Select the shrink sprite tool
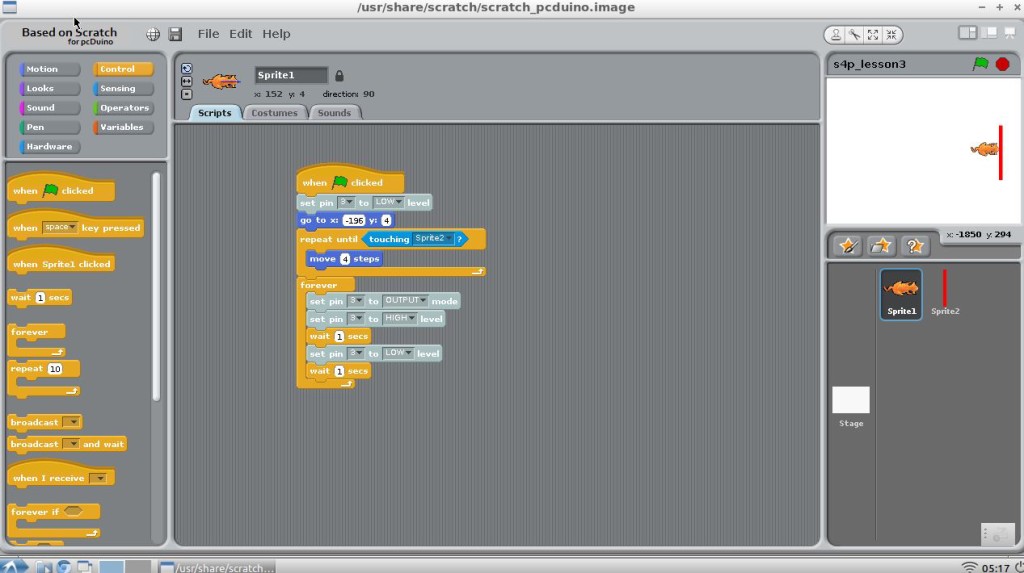 [x=891, y=35]
